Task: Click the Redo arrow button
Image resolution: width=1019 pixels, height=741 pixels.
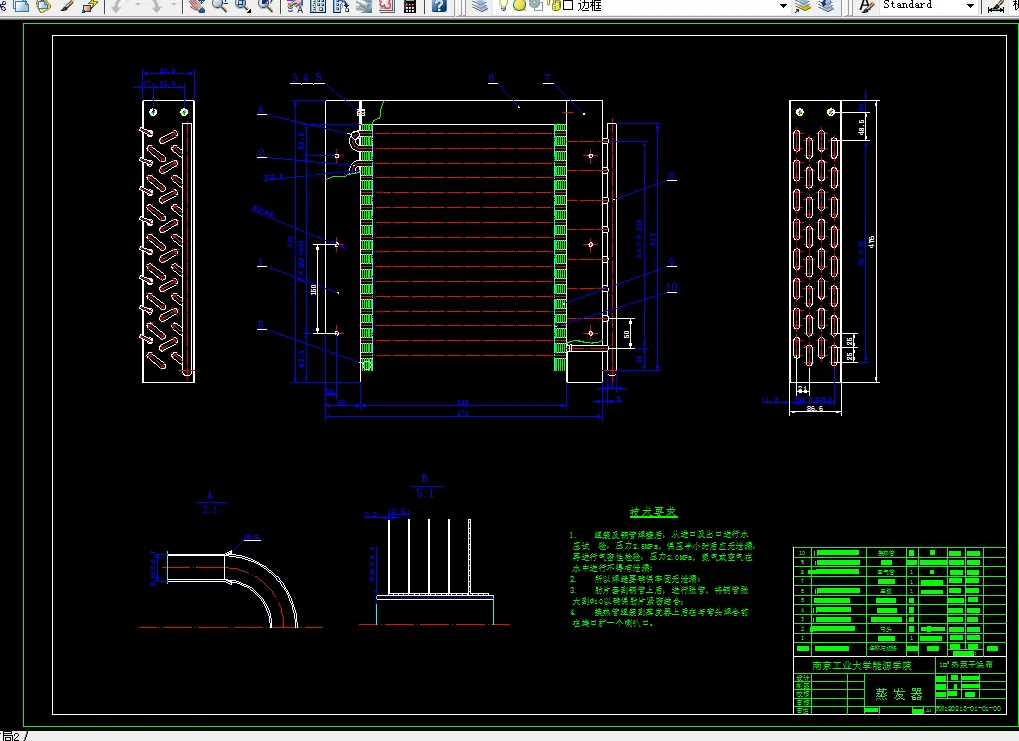Action: coord(156,5)
